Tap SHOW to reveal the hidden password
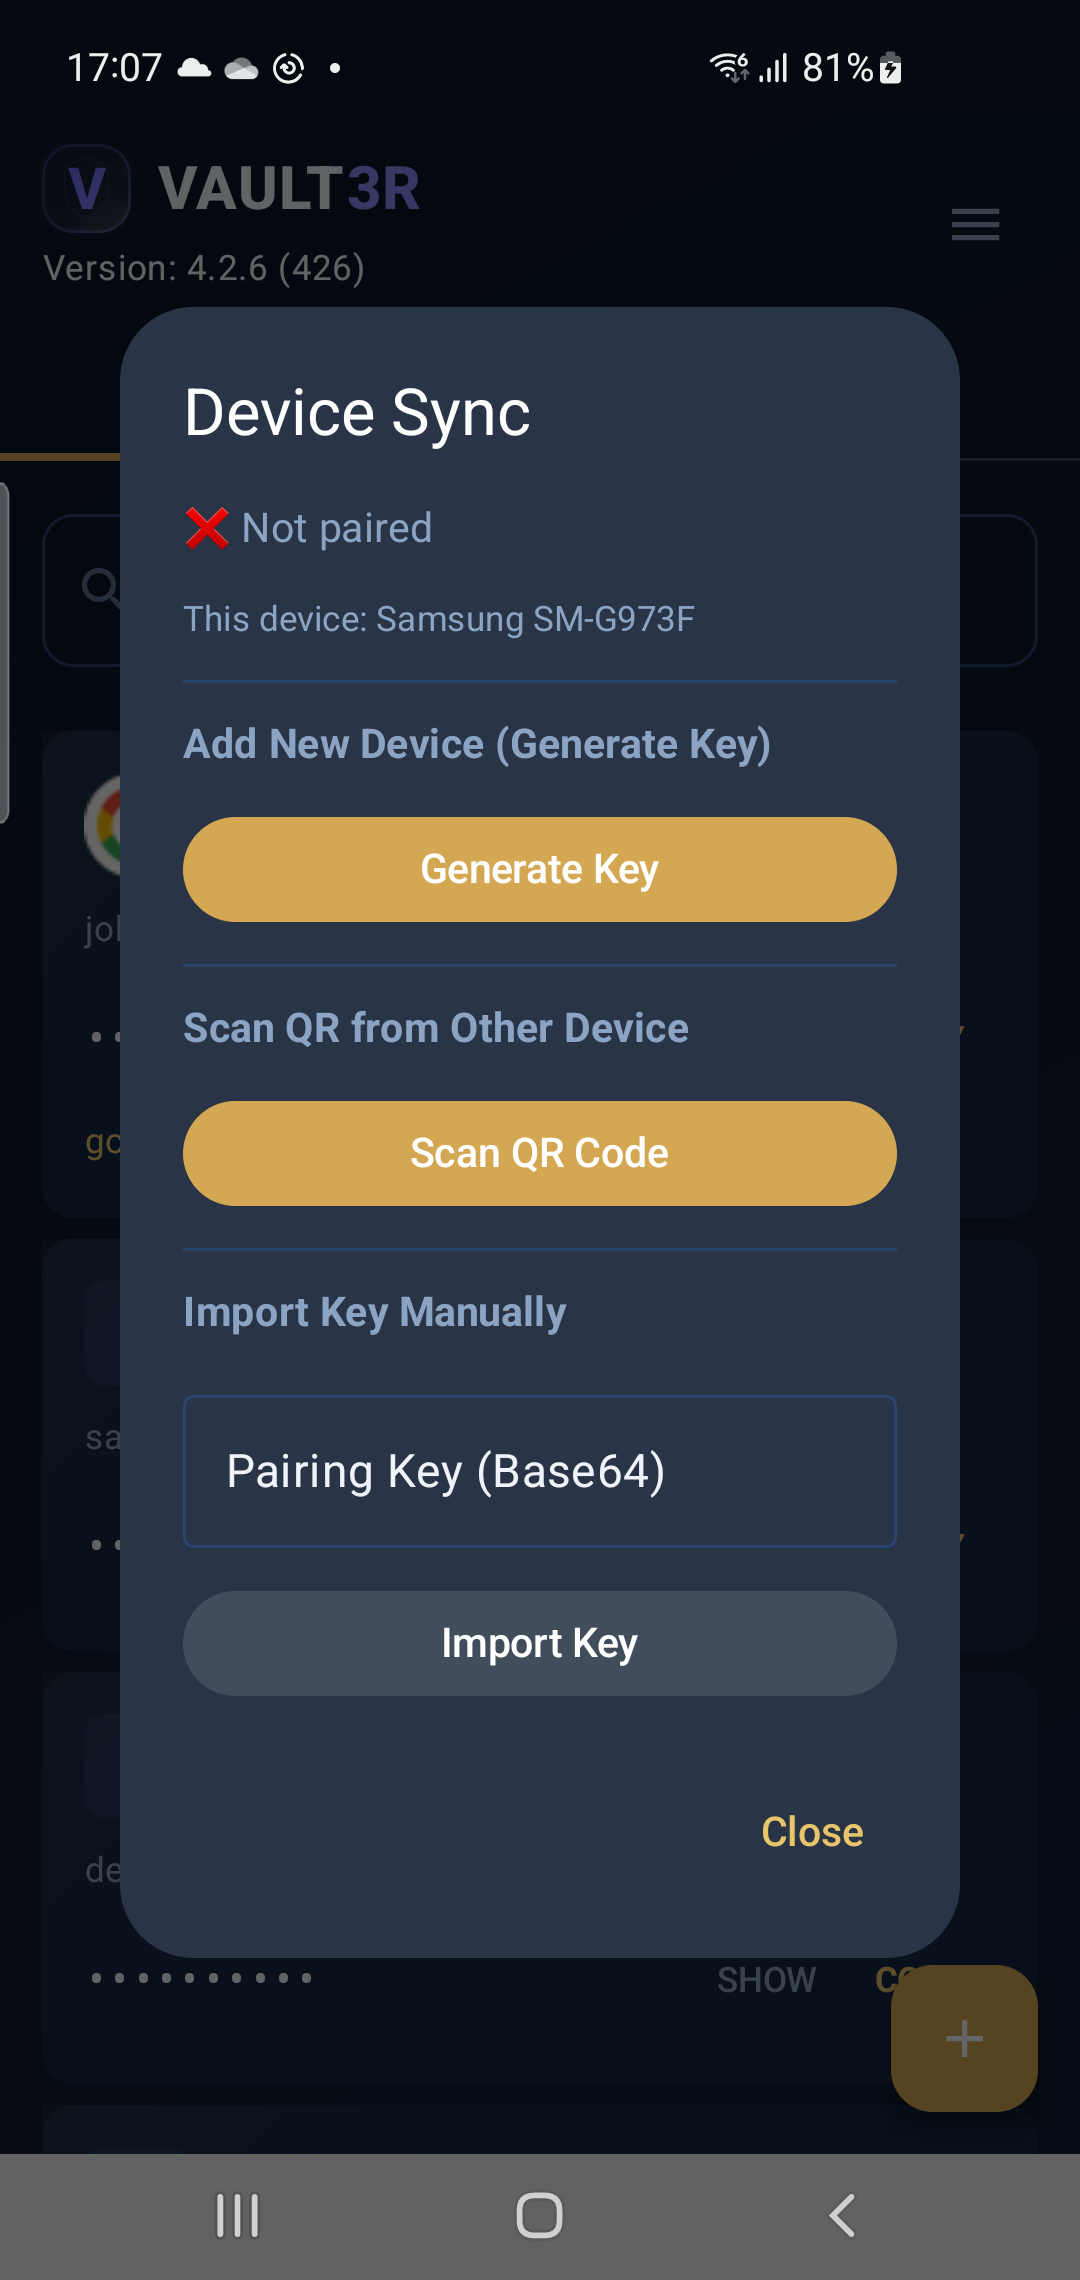The image size is (1080, 2280). [x=766, y=1979]
